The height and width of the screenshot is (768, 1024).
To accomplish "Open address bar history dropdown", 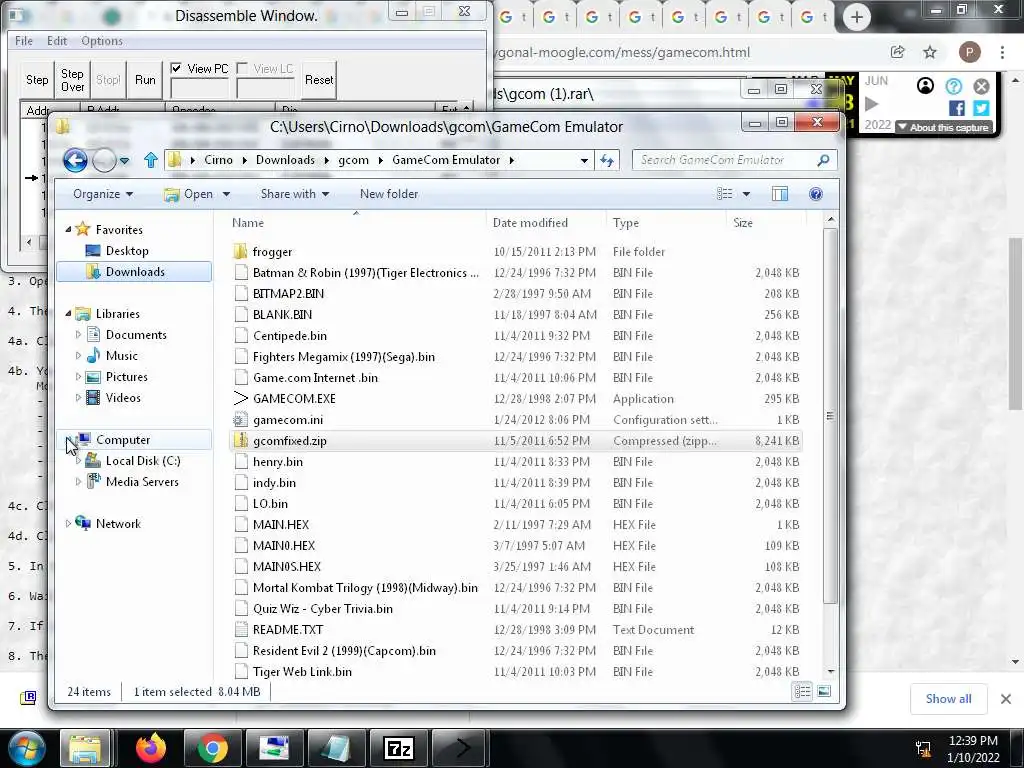I will [584, 160].
